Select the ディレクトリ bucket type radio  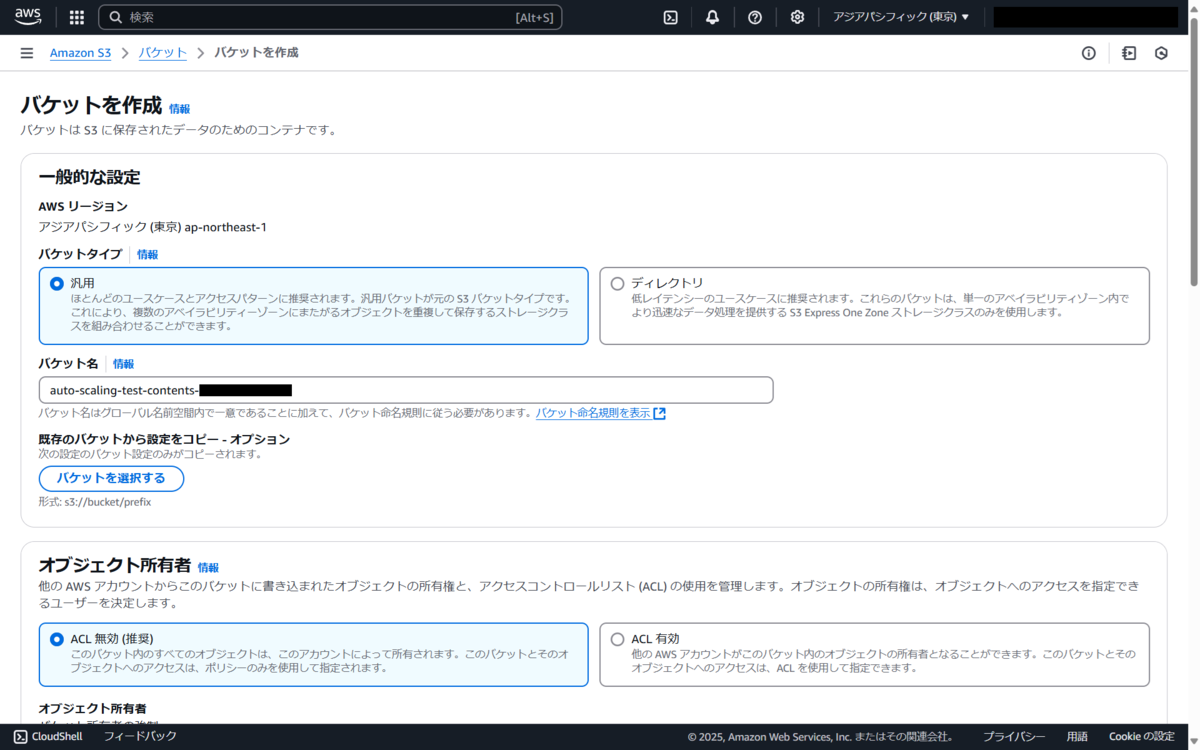click(617, 283)
